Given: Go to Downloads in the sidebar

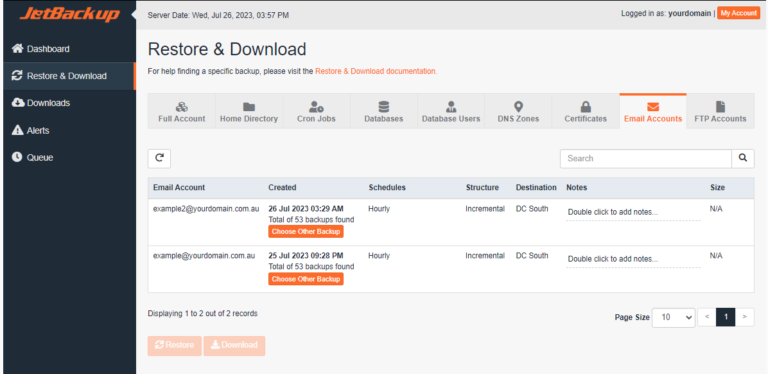Looking at the screenshot, I should [x=69, y=103].
